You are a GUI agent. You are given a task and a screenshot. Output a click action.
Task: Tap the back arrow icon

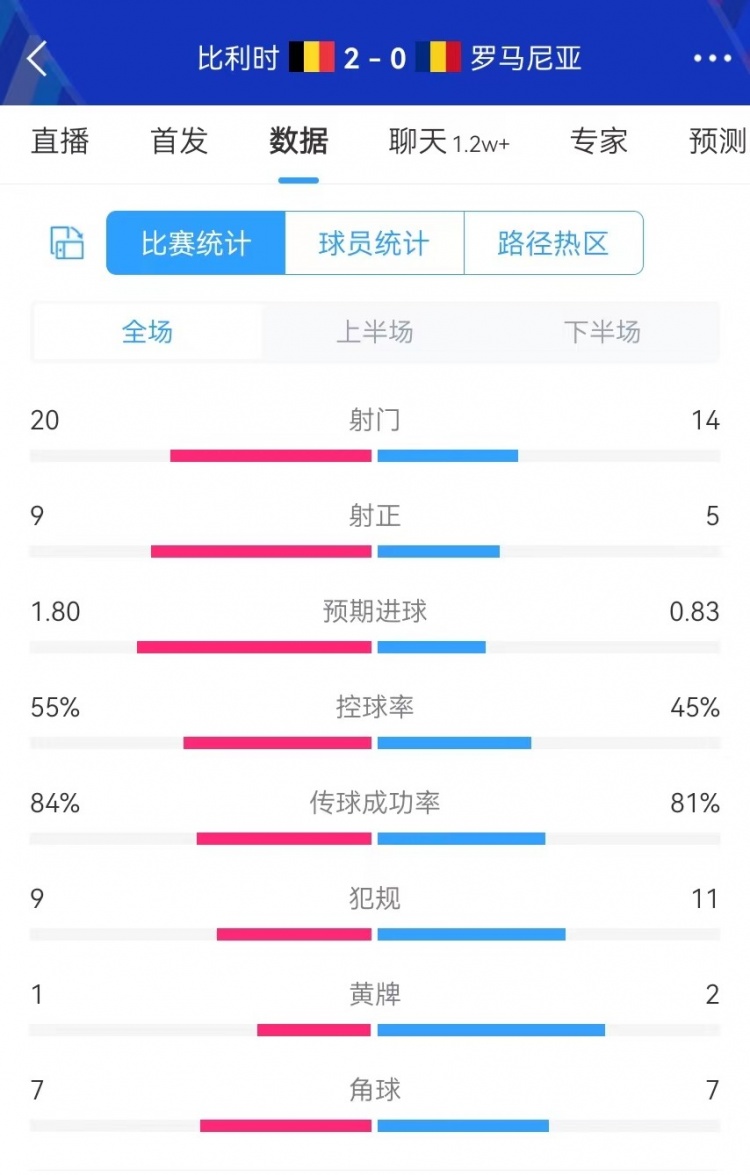pos(37,58)
